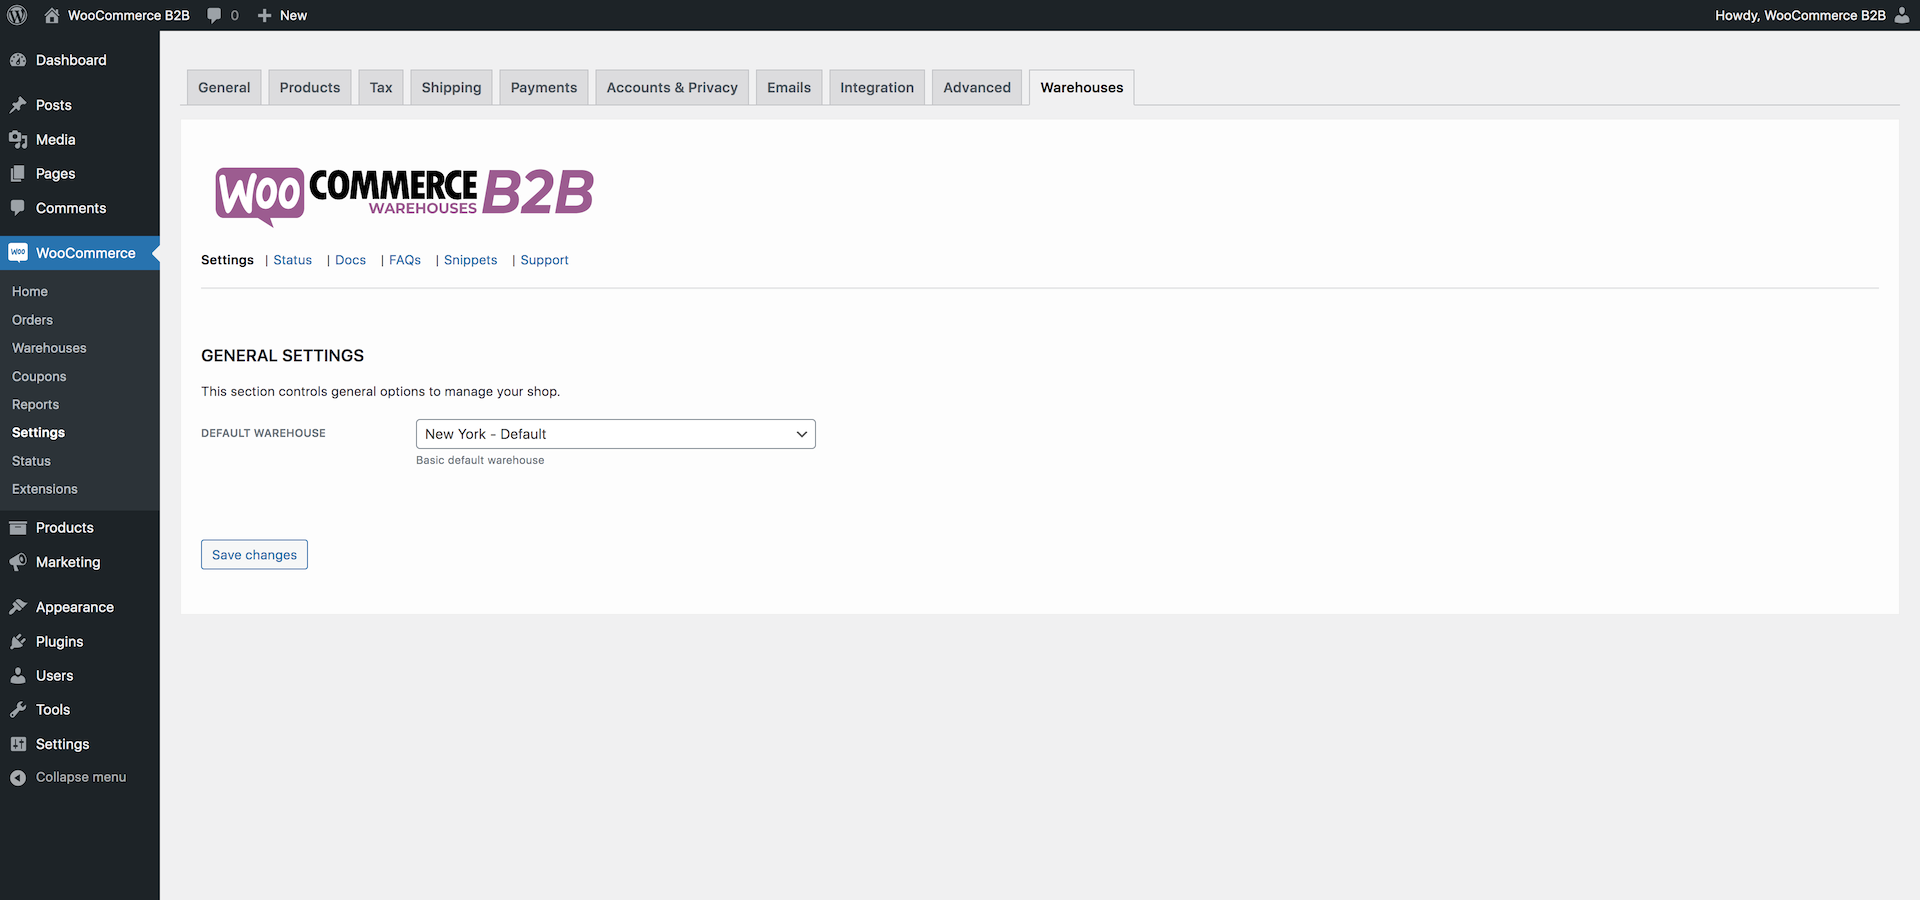Switch to the Advanced tab
1920x900 pixels.
coord(976,87)
